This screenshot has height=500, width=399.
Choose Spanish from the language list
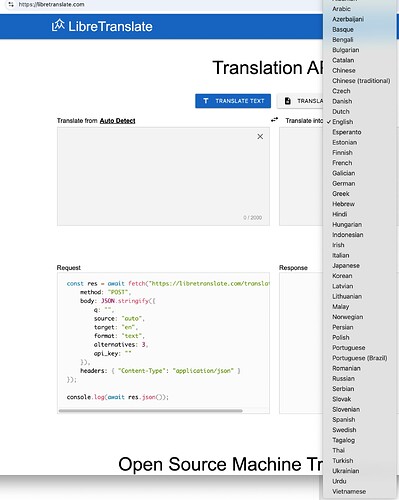(x=343, y=419)
